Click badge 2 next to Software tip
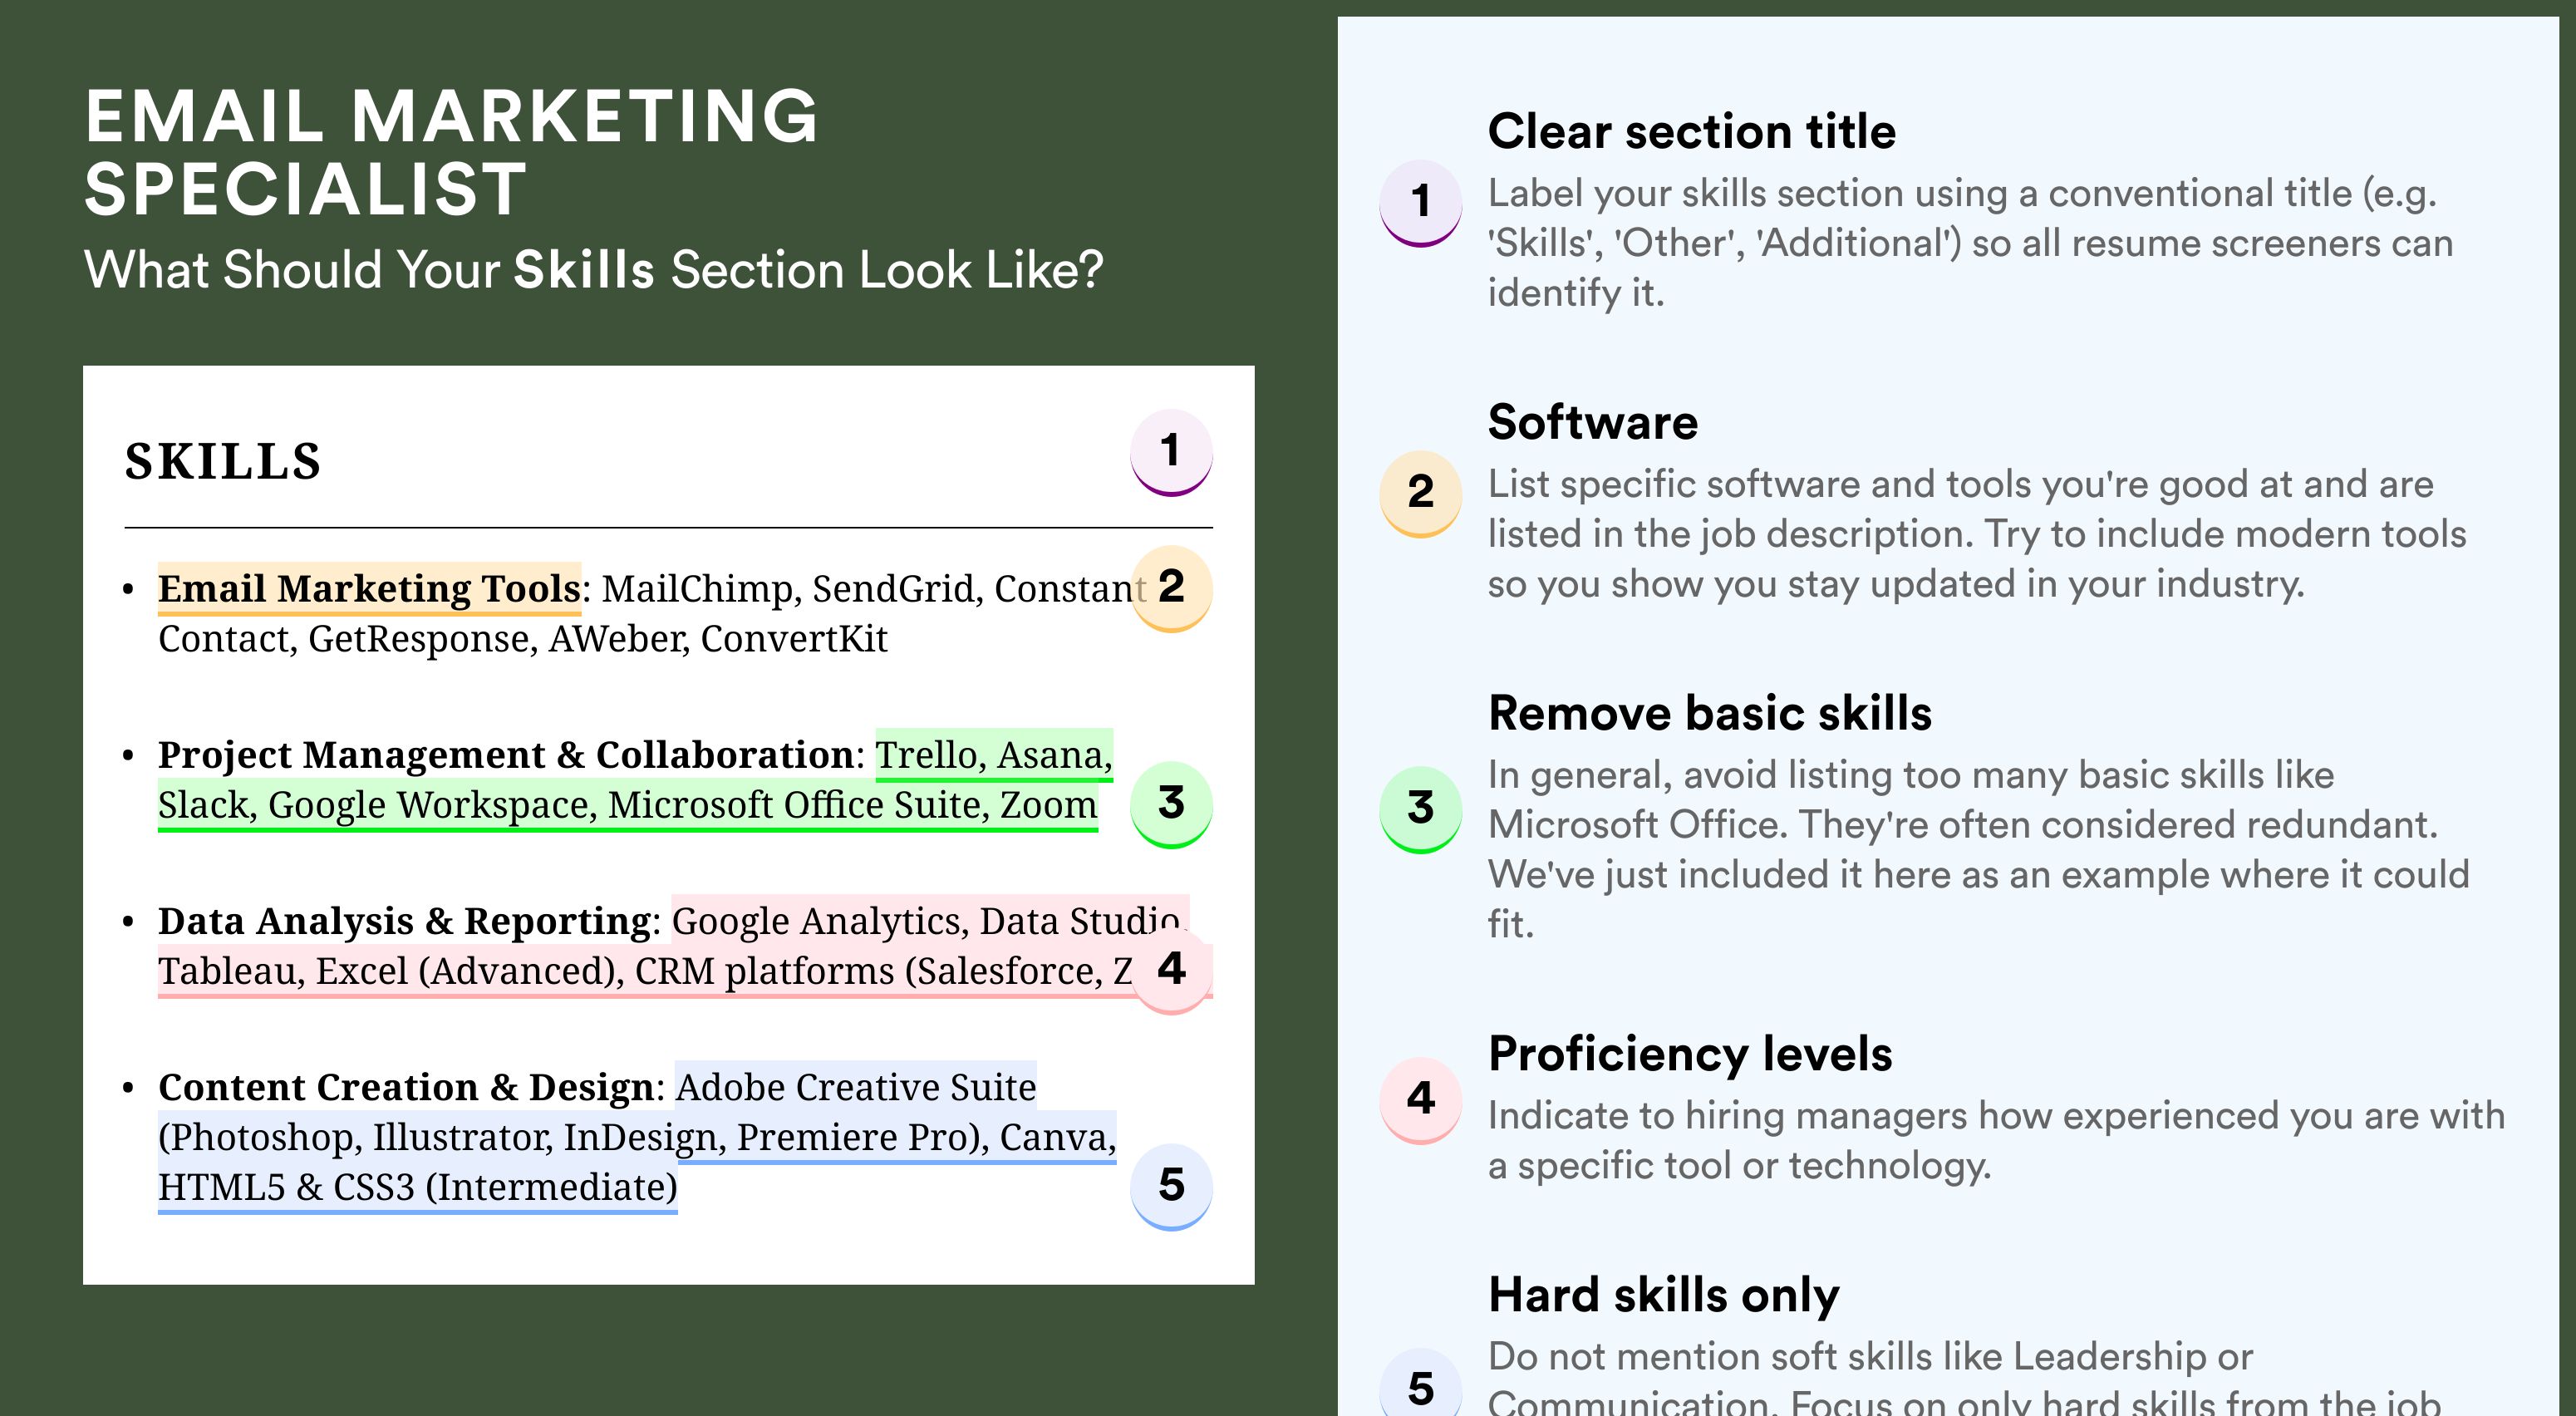The width and height of the screenshot is (2576, 1416). (x=1421, y=494)
